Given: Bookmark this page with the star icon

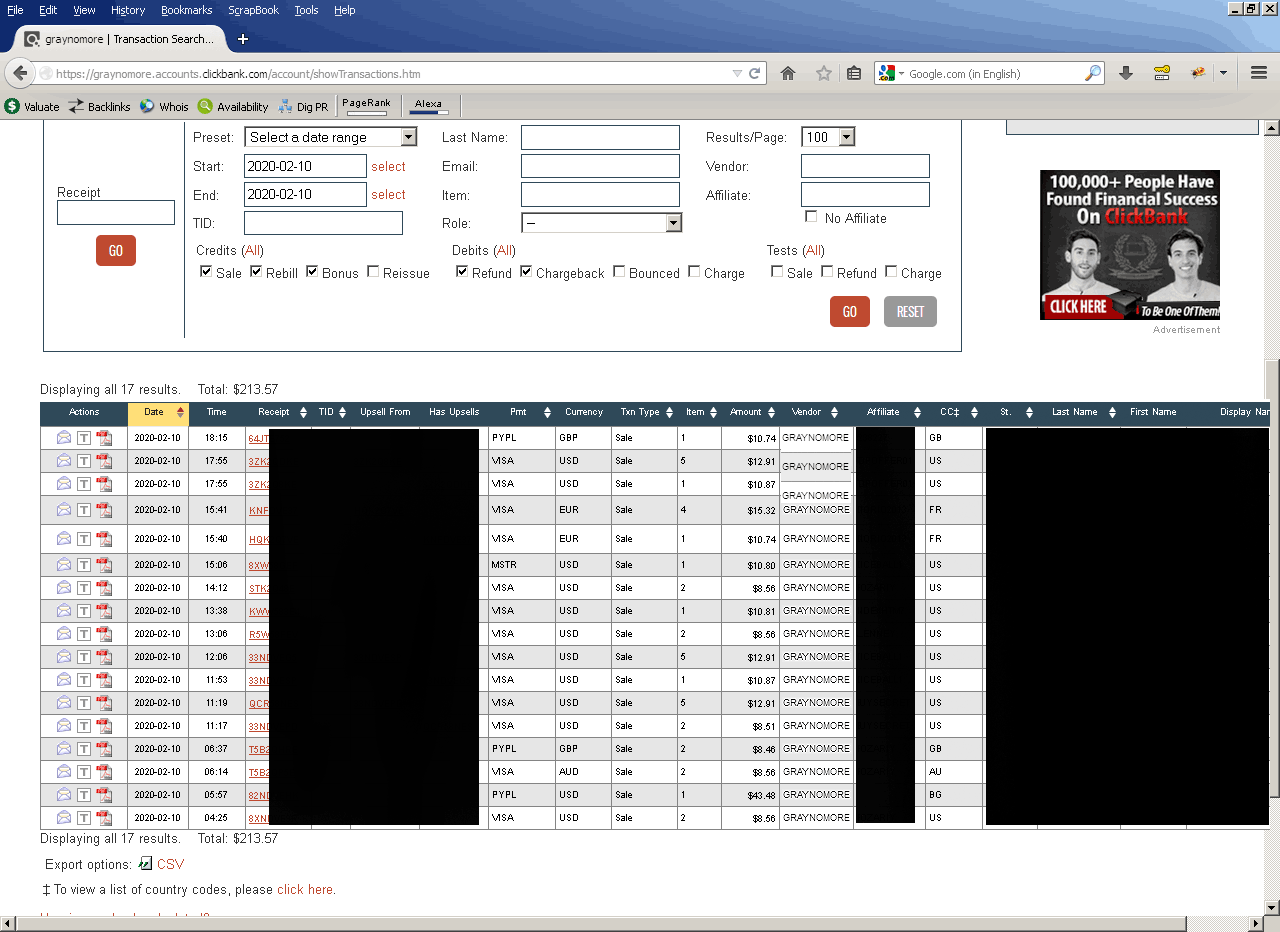Looking at the screenshot, I should pos(823,73).
